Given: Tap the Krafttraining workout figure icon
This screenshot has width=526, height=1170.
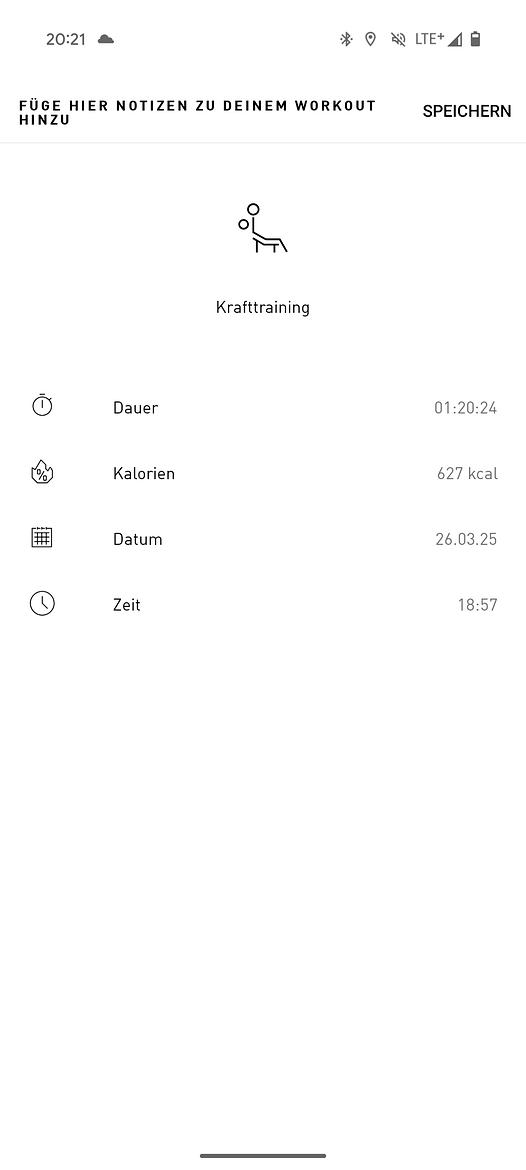Looking at the screenshot, I should coord(263,228).
